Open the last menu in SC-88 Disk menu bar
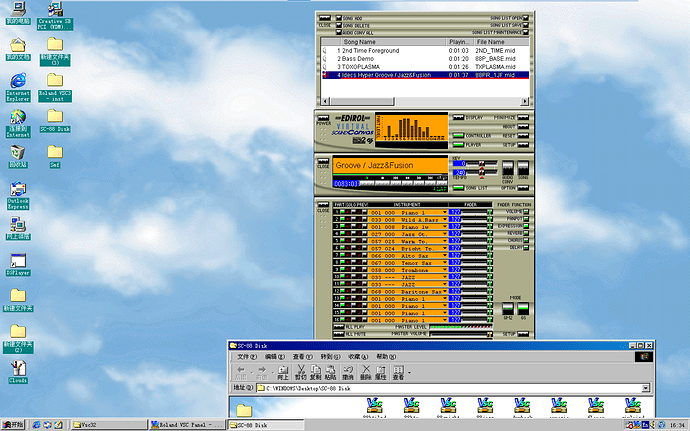The width and height of the screenshot is (690, 431). pos(386,357)
